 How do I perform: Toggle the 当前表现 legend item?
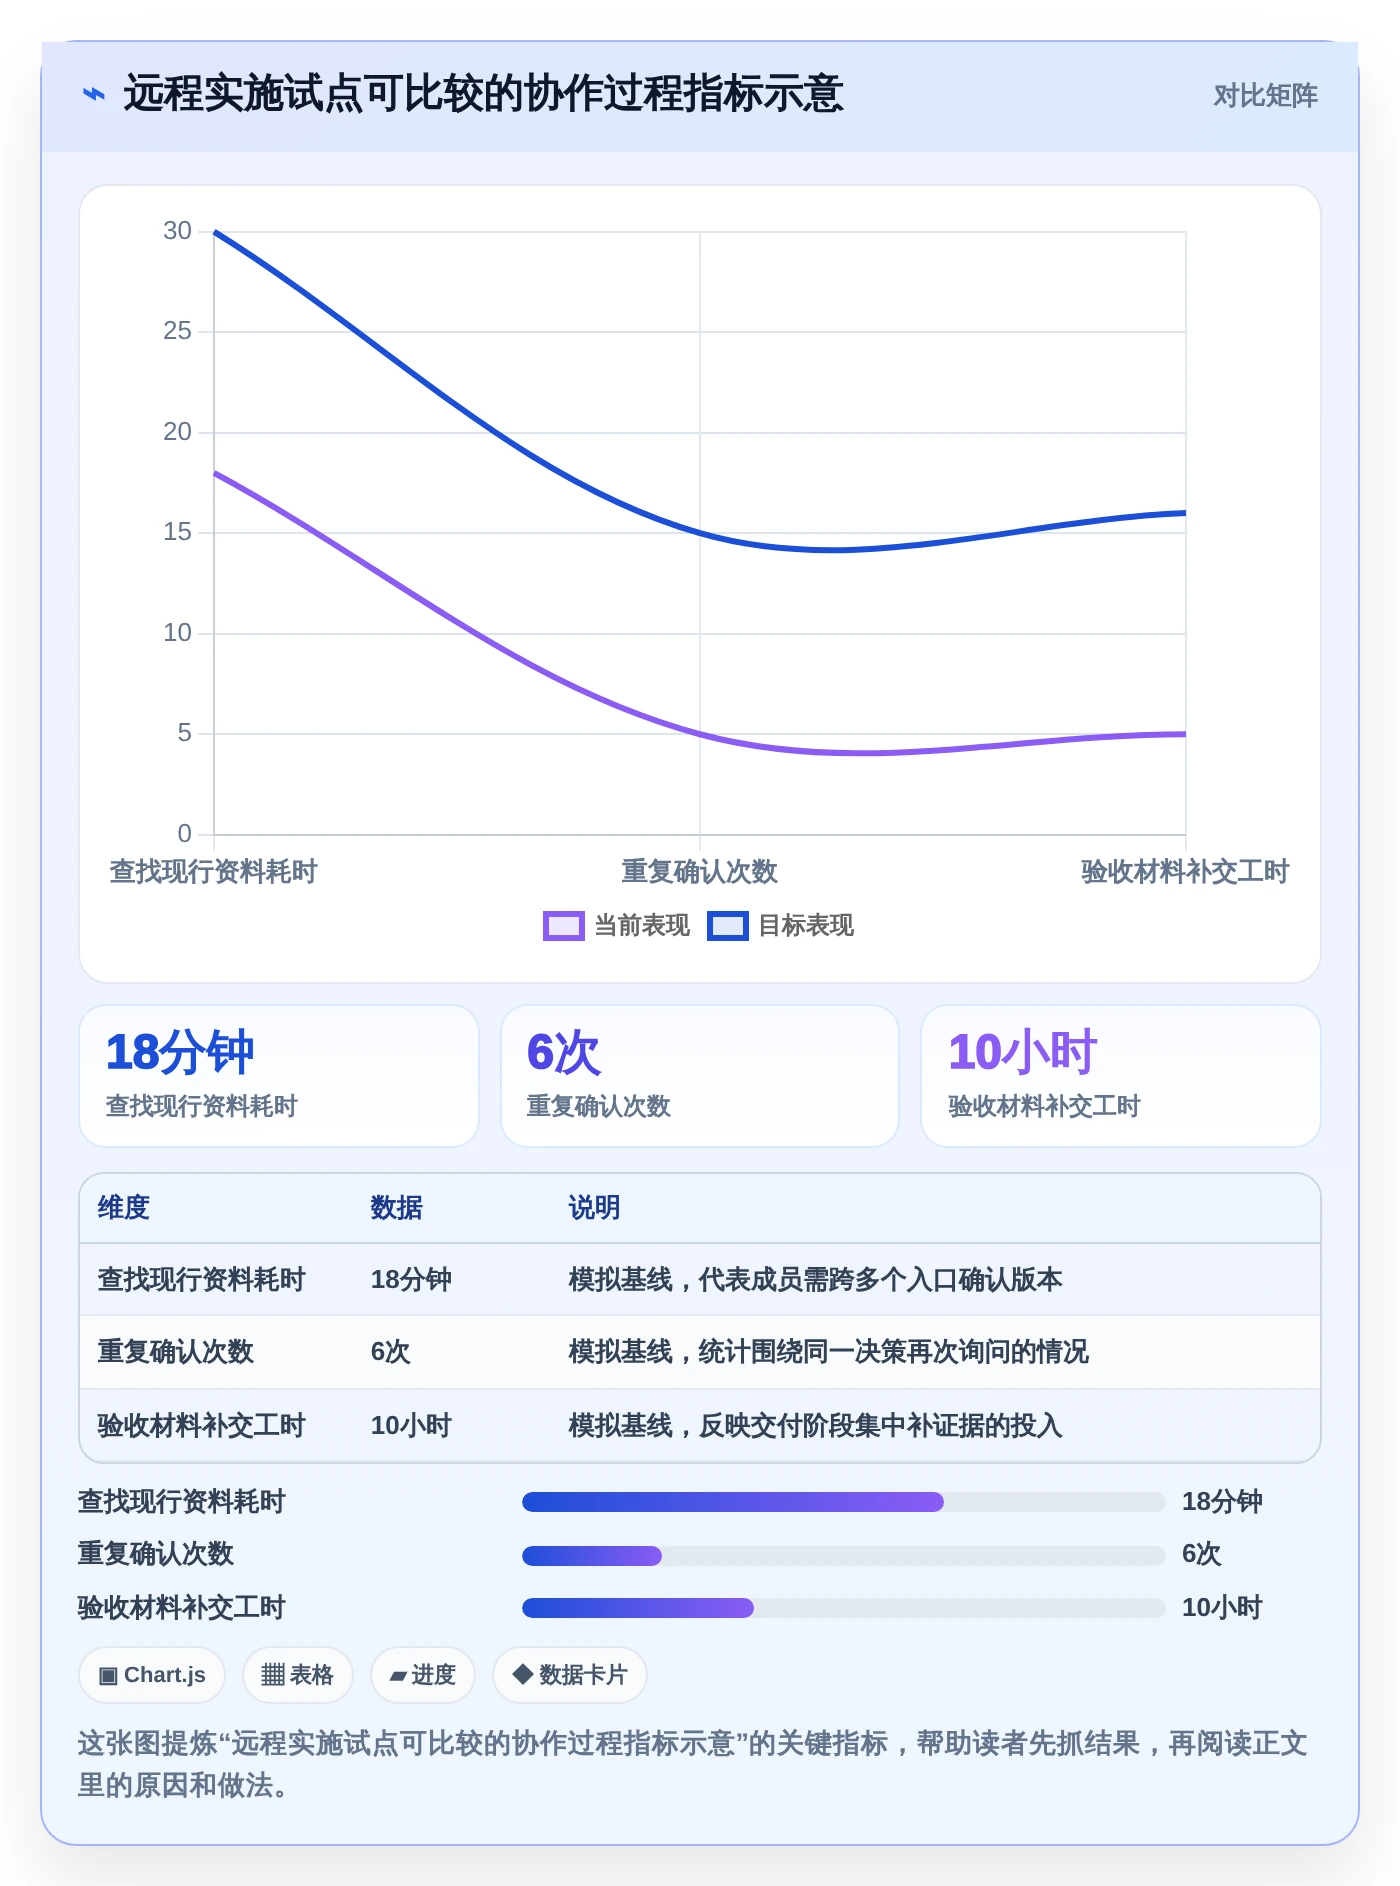tap(616, 926)
